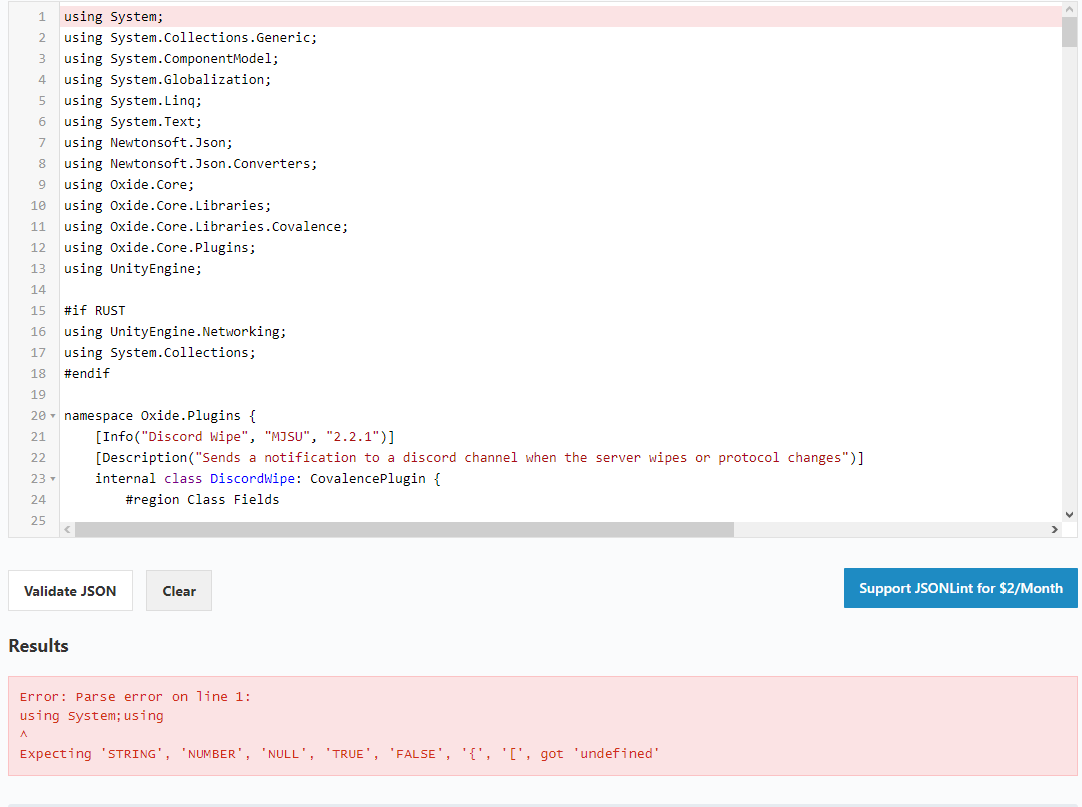This screenshot has height=807, width=1082.
Task: Click the horizontal scrollbar left arrow
Action: 67,529
